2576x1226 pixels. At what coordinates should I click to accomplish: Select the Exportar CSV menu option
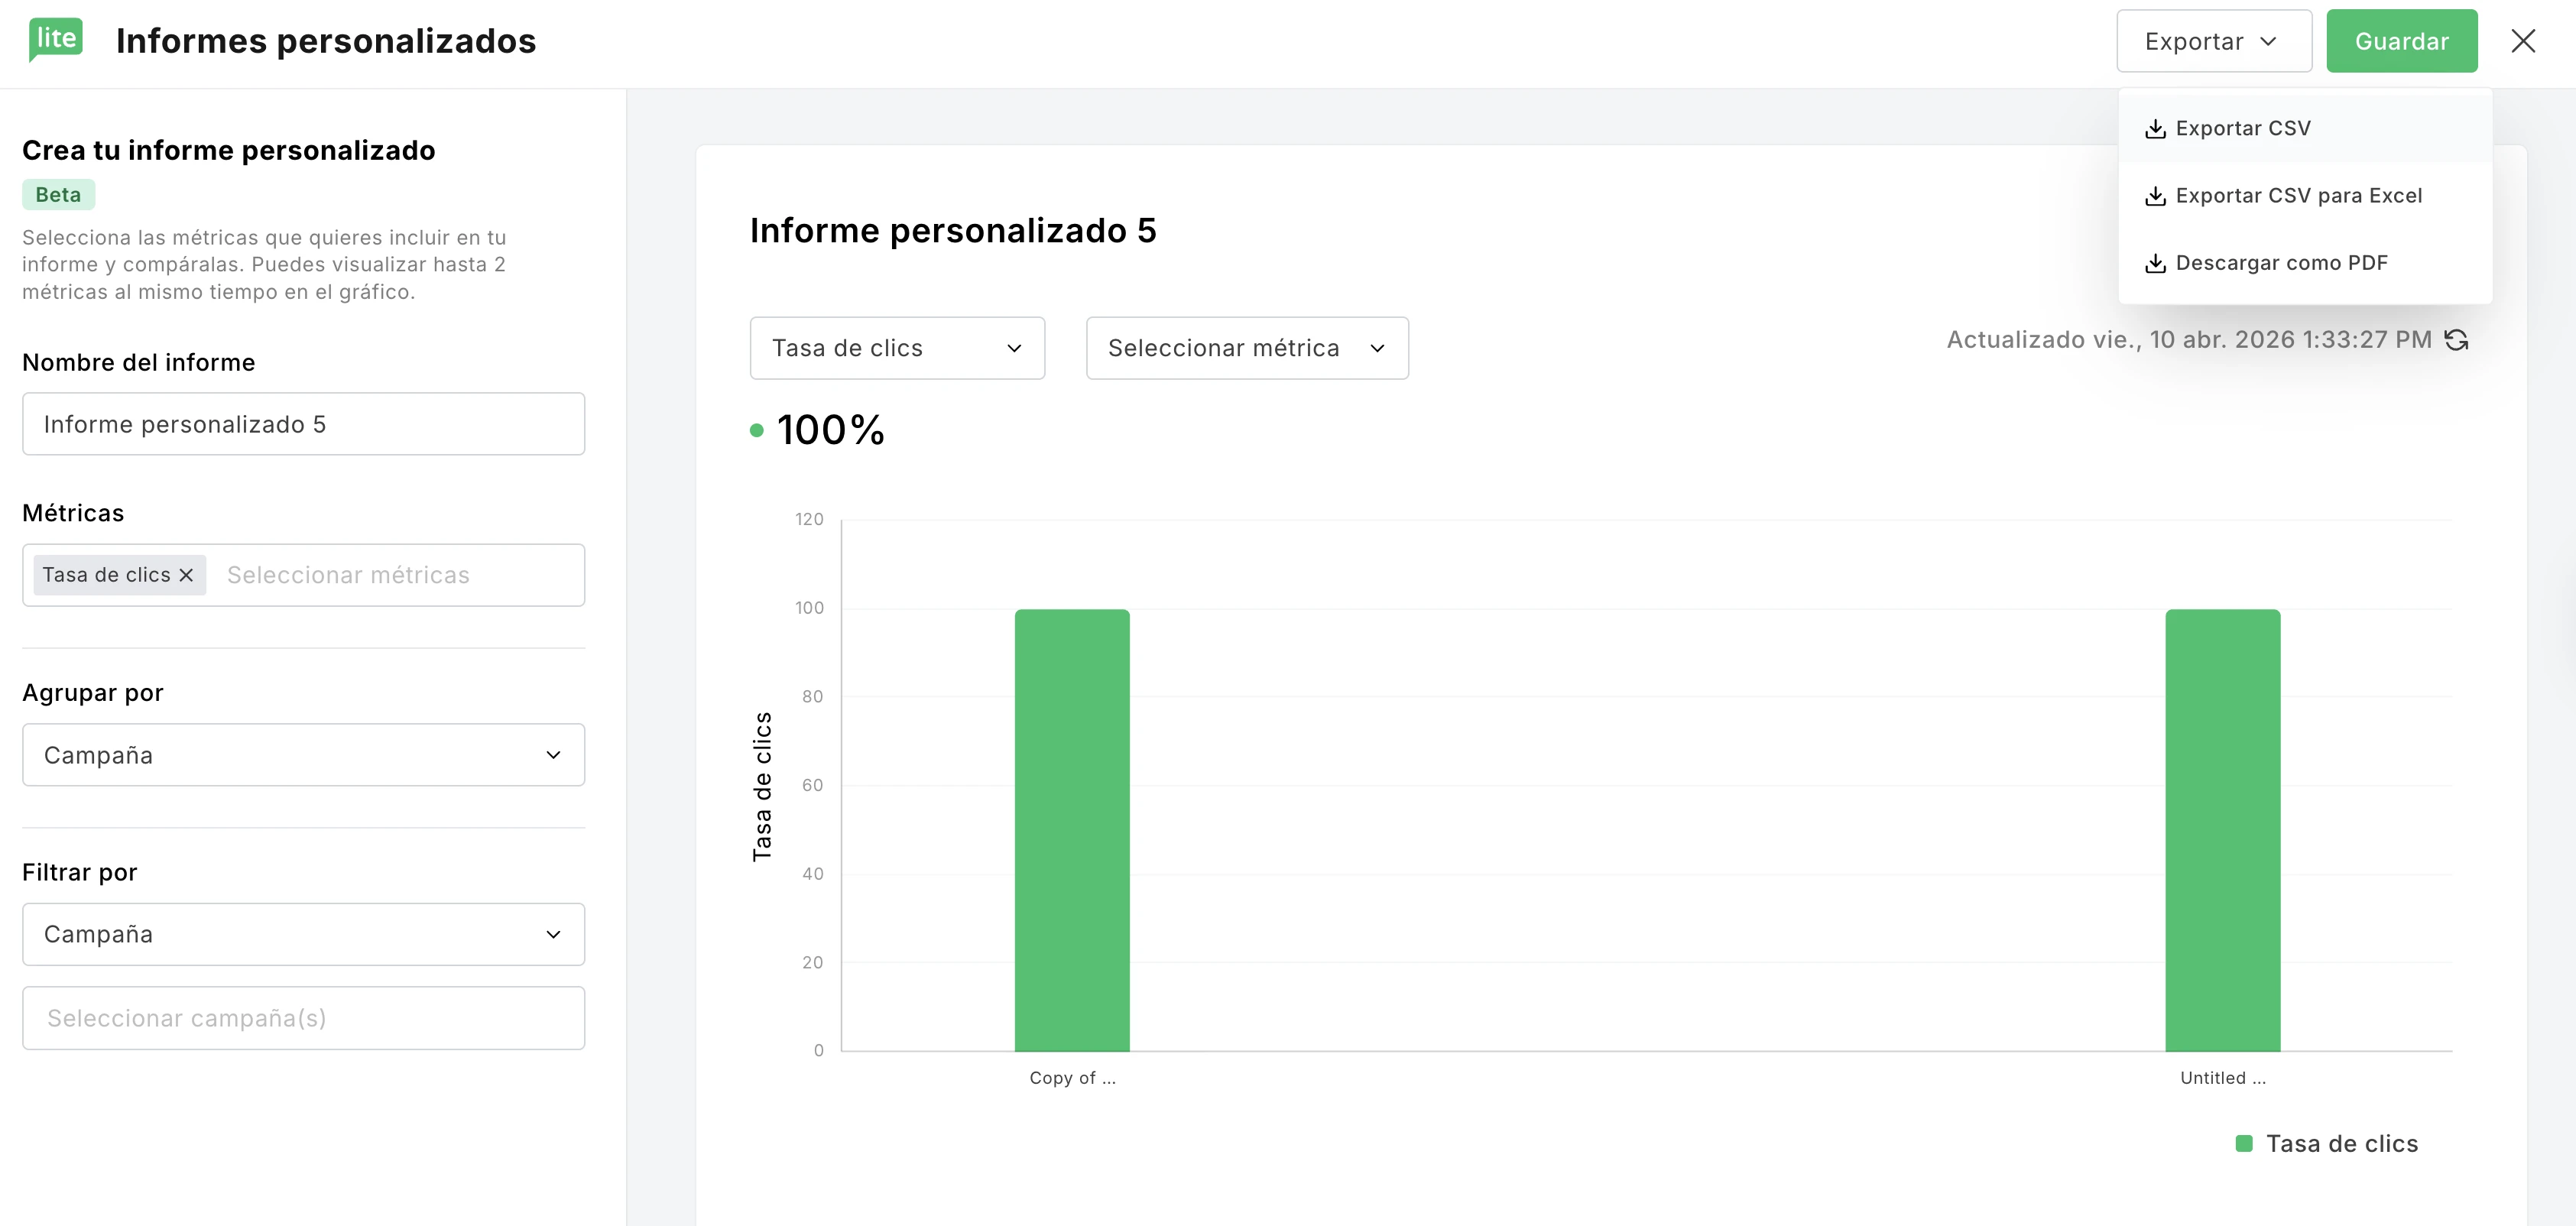point(2242,129)
